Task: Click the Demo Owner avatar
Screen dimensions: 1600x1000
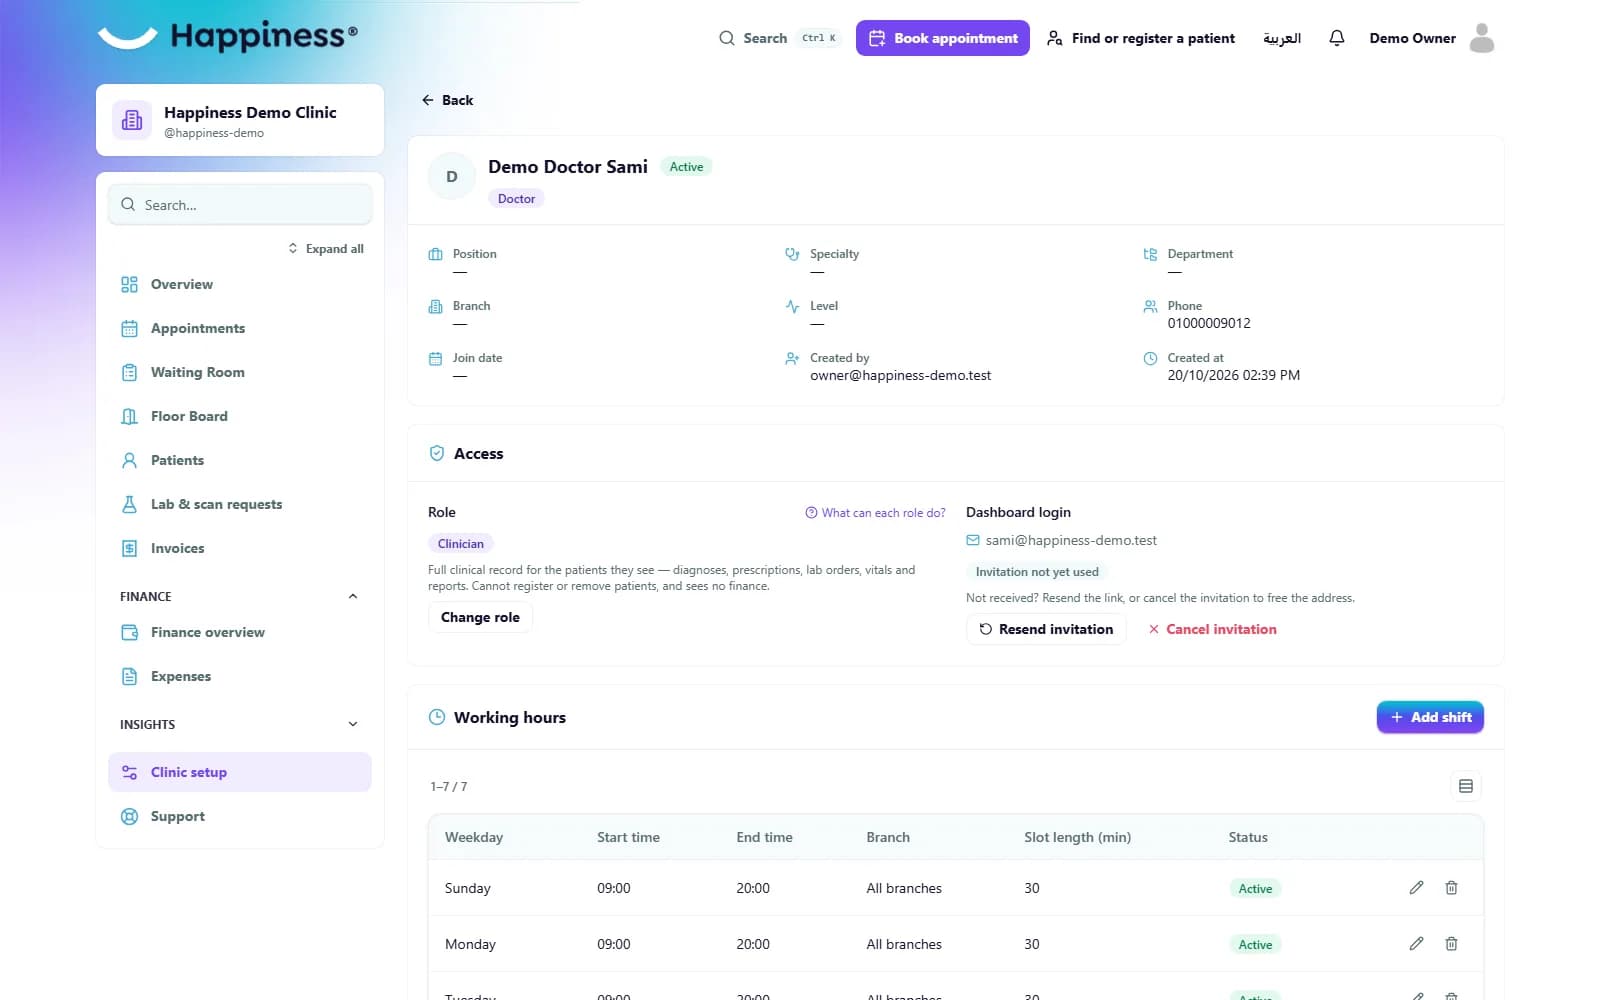Action: coord(1482,38)
